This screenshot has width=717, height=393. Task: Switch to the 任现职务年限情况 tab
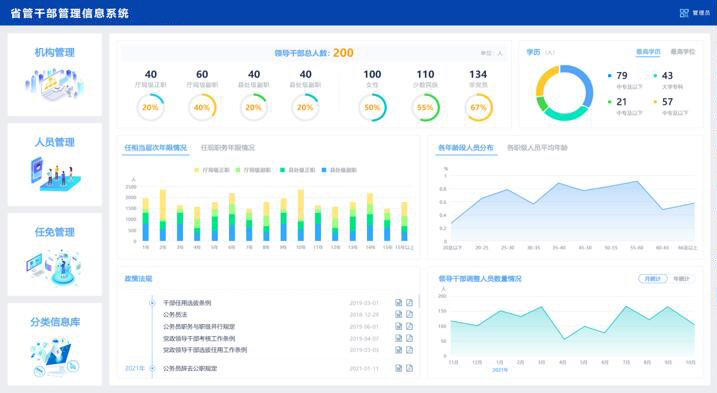(228, 148)
